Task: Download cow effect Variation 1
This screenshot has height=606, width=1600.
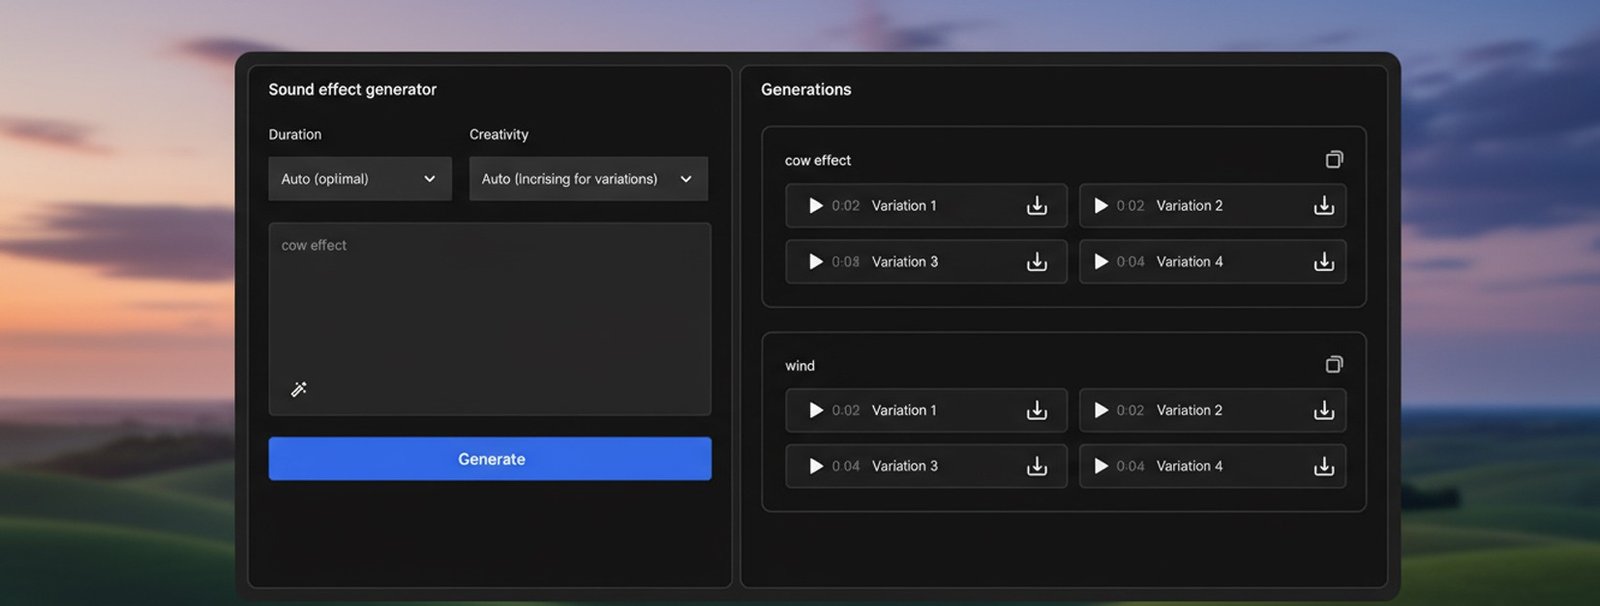Action: (1037, 206)
